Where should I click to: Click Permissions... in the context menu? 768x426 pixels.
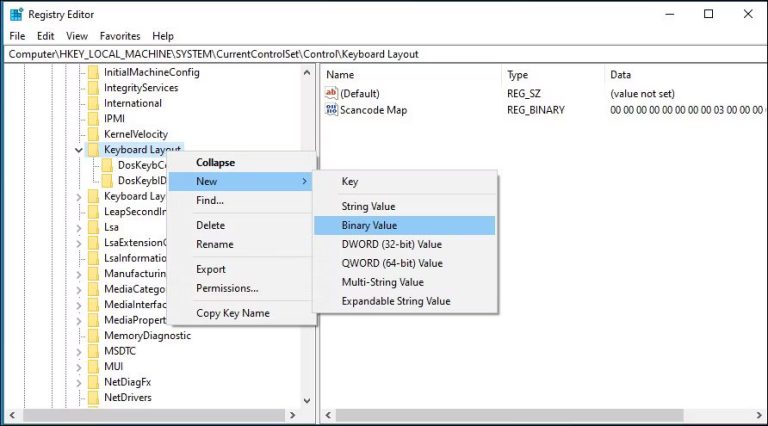click(227, 288)
